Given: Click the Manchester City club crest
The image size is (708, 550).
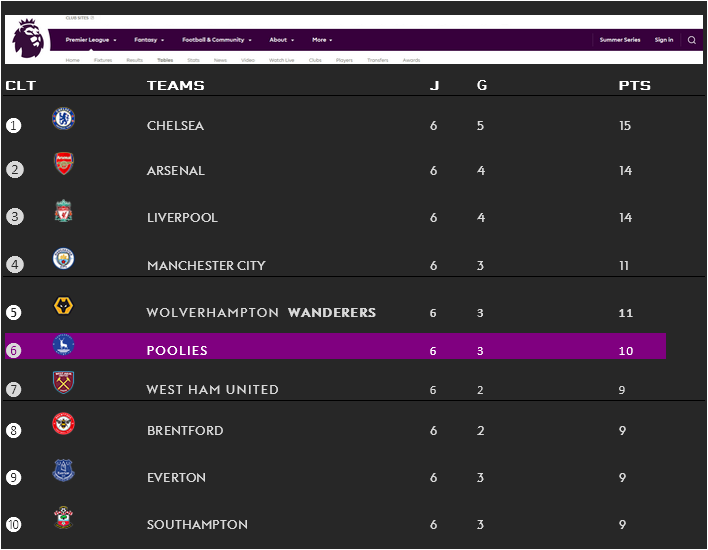Looking at the screenshot, I should [x=63, y=259].
